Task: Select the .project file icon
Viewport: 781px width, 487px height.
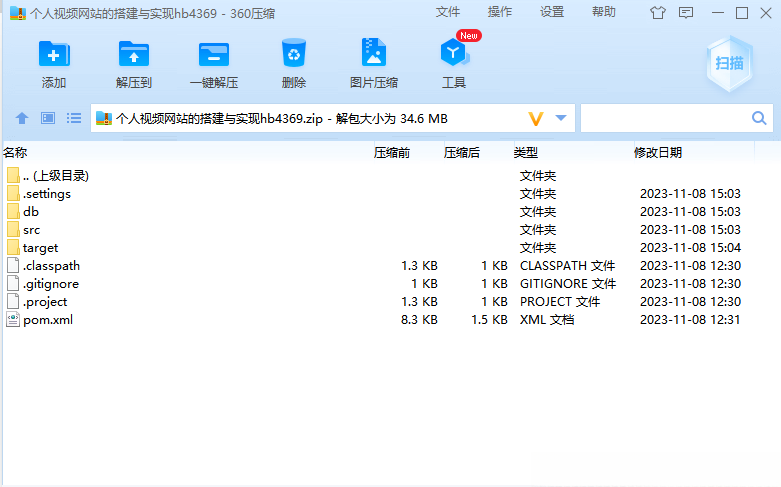Action: tap(13, 302)
